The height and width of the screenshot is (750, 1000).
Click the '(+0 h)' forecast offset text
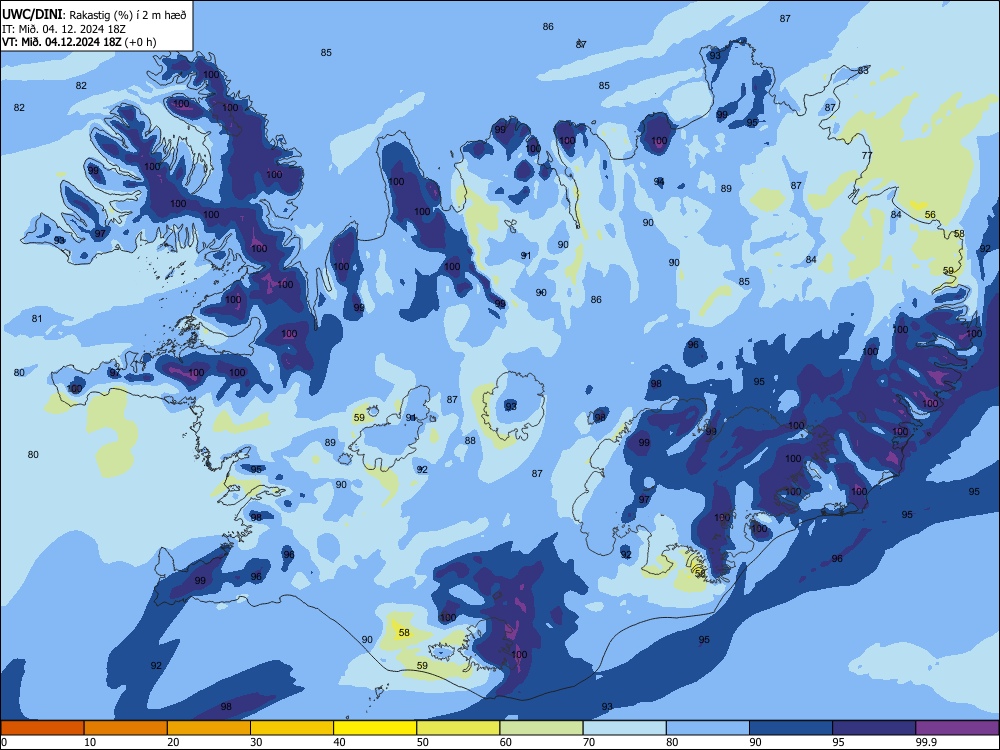click(140, 42)
